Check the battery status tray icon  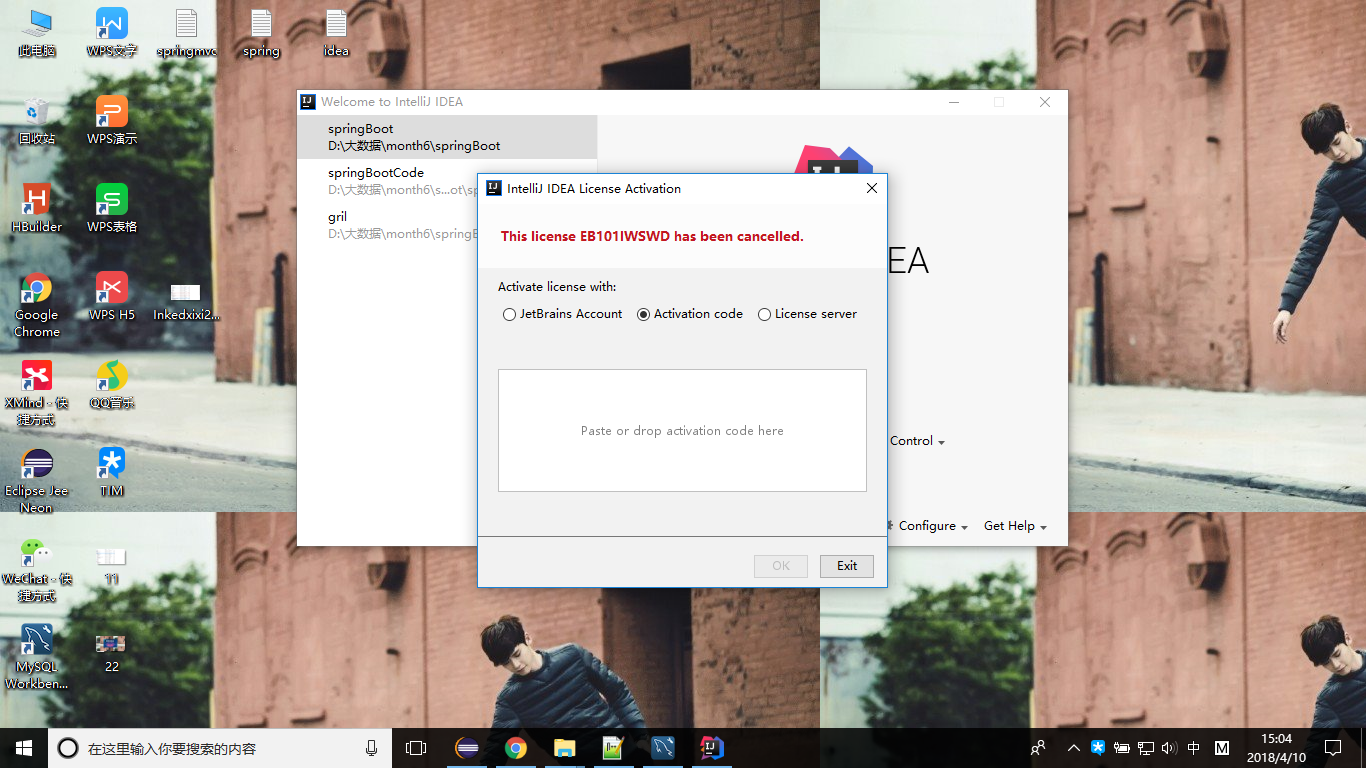pyautogui.click(x=1122, y=748)
